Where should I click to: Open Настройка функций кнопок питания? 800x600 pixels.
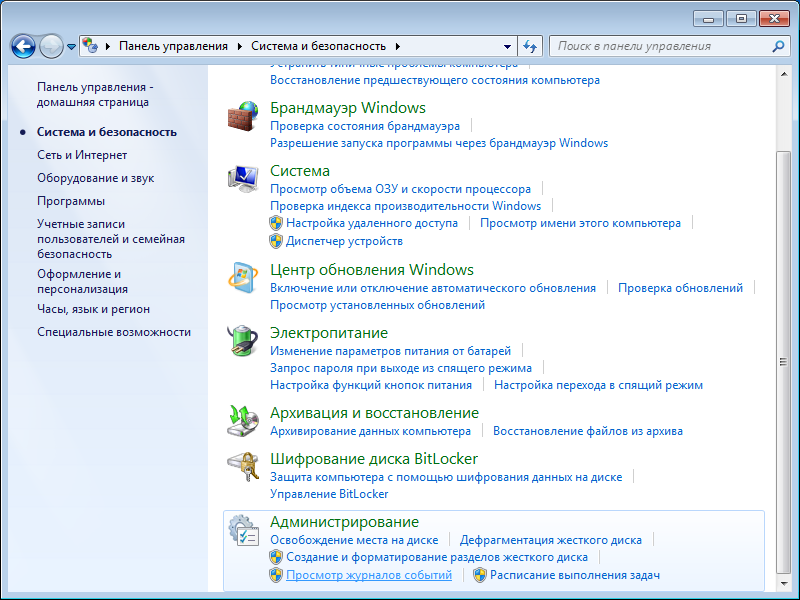(370, 385)
